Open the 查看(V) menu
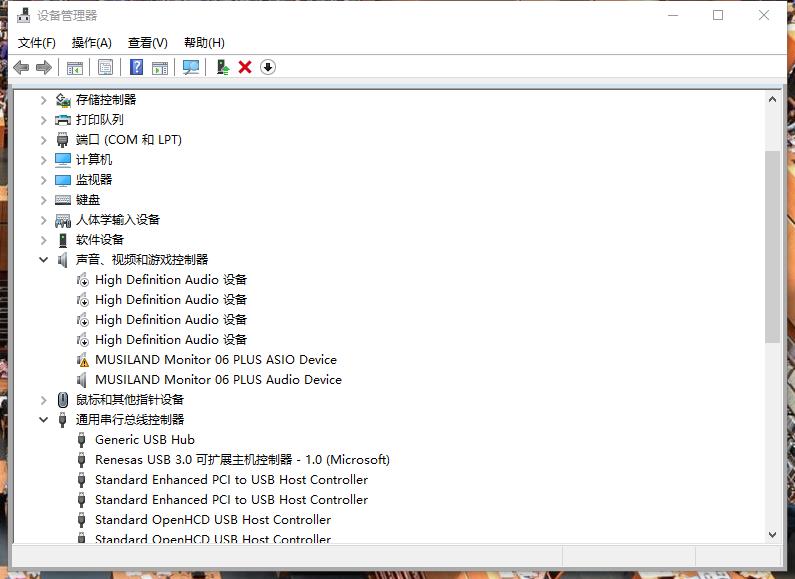Viewport: 795px width, 579px height. [147, 42]
